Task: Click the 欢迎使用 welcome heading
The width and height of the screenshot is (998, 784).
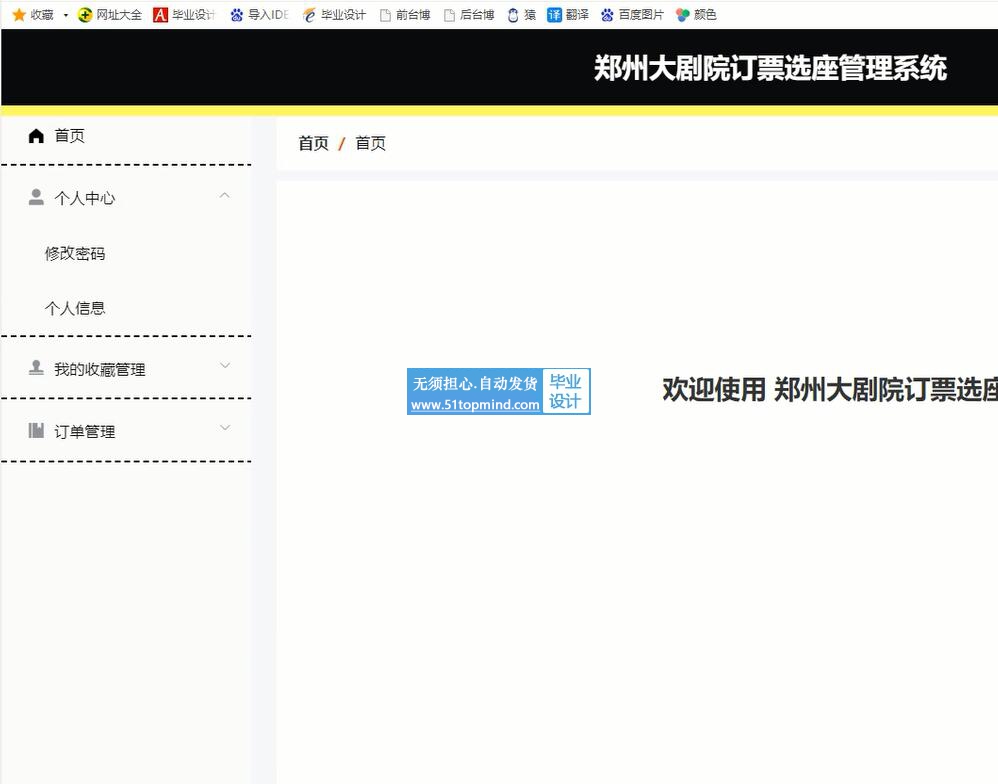Action: pyautogui.click(x=830, y=389)
